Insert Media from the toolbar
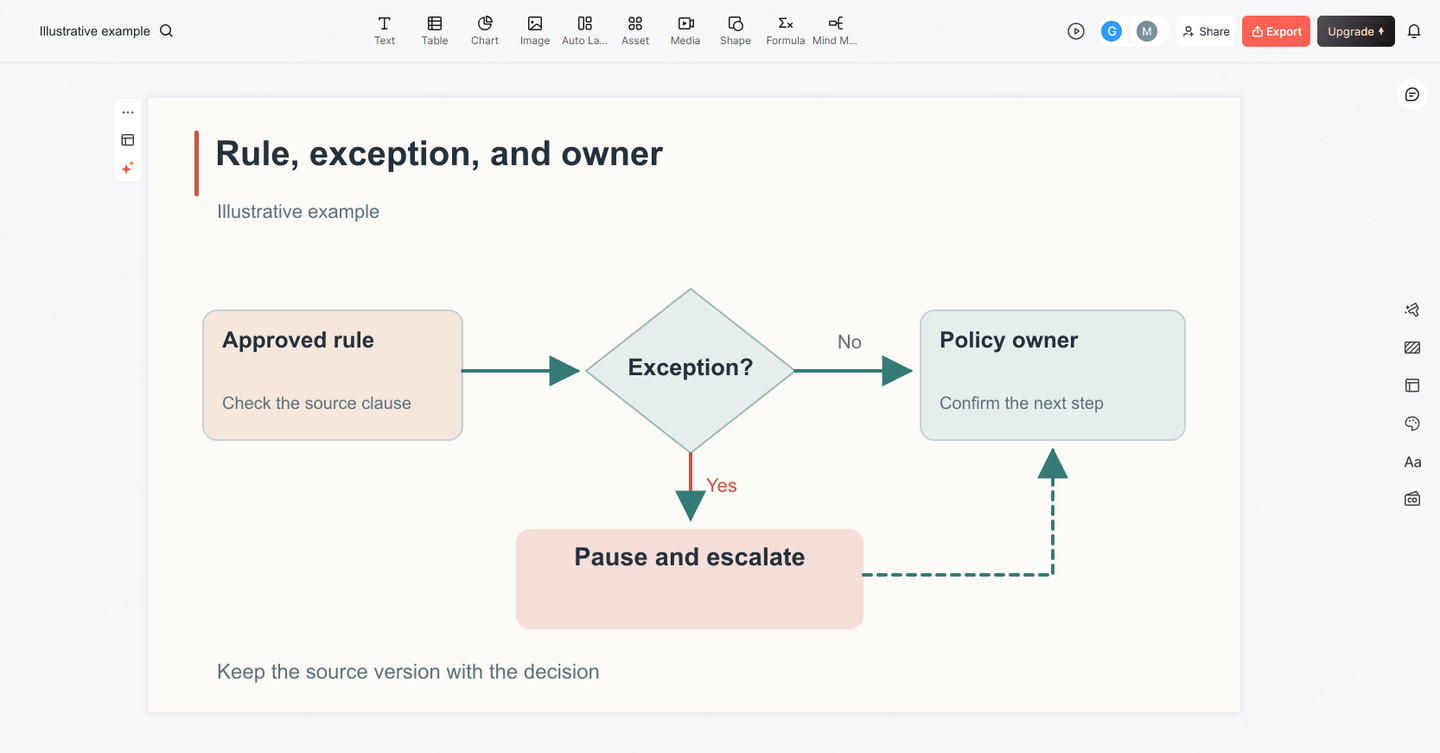Viewport: 1440px width, 753px height. pos(685,30)
